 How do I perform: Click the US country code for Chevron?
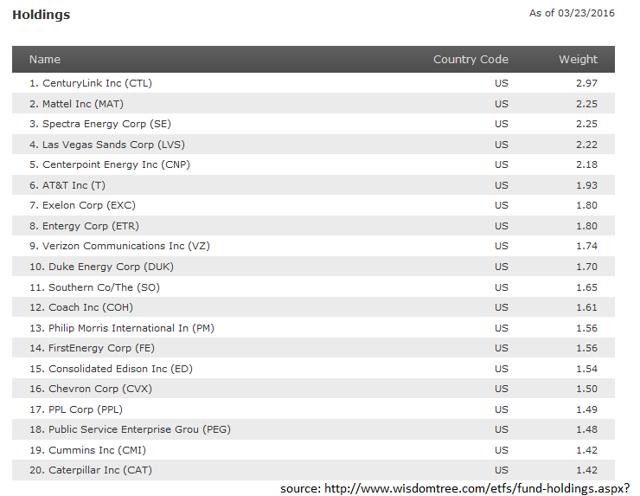coord(502,389)
